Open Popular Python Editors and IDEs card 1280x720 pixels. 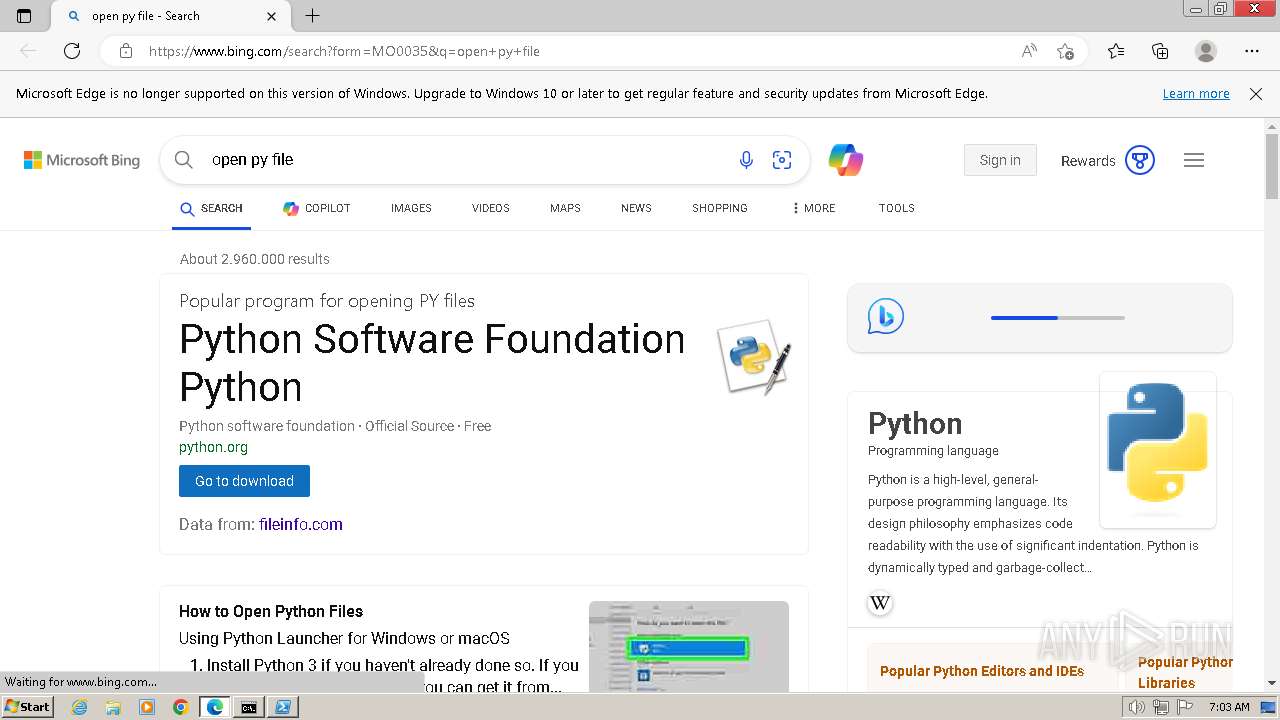[x=982, y=671]
